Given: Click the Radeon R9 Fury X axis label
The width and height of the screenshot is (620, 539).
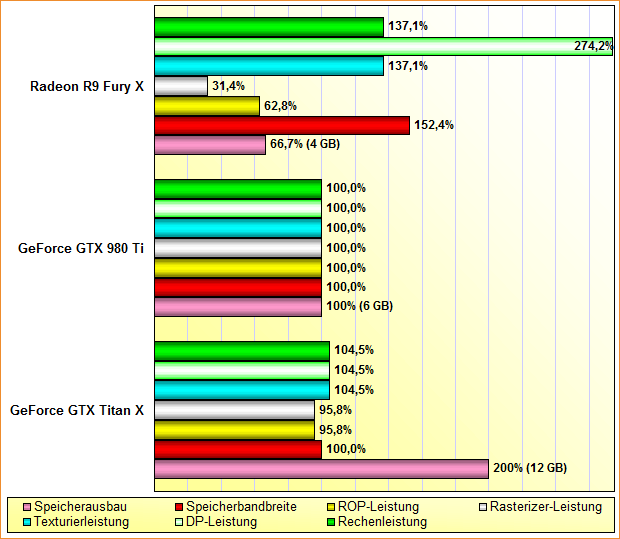Looking at the screenshot, I should [87, 86].
